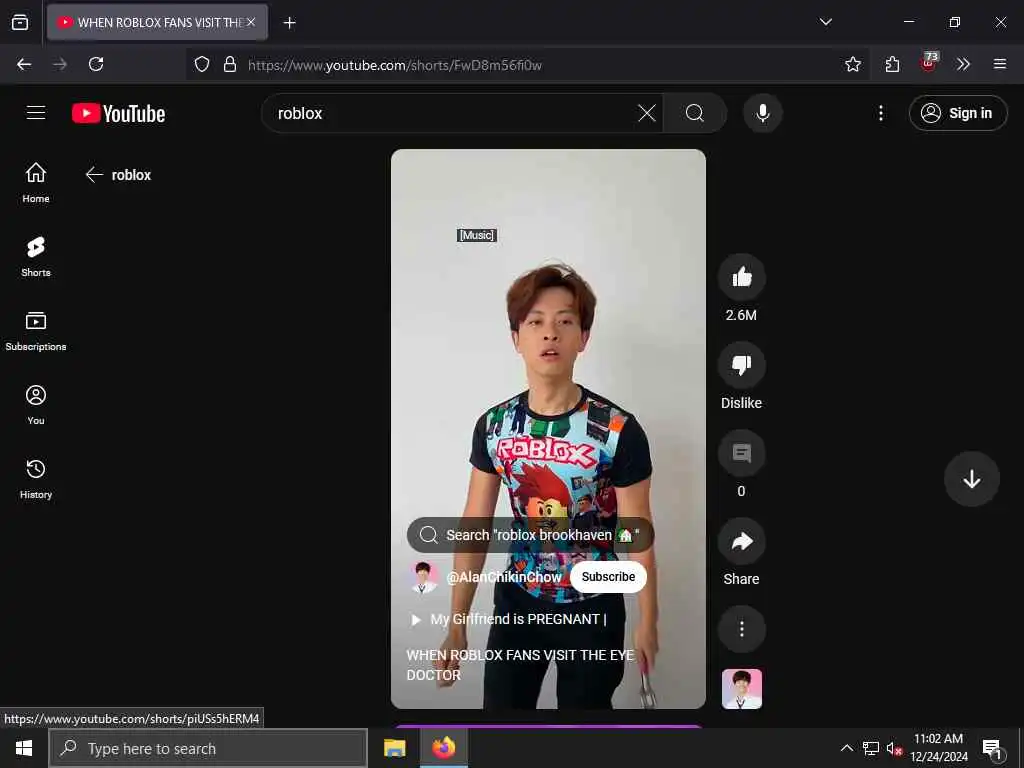This screenshot has height=768, width=1024.
Task: Click Sign in button
Action: (958, 113)
